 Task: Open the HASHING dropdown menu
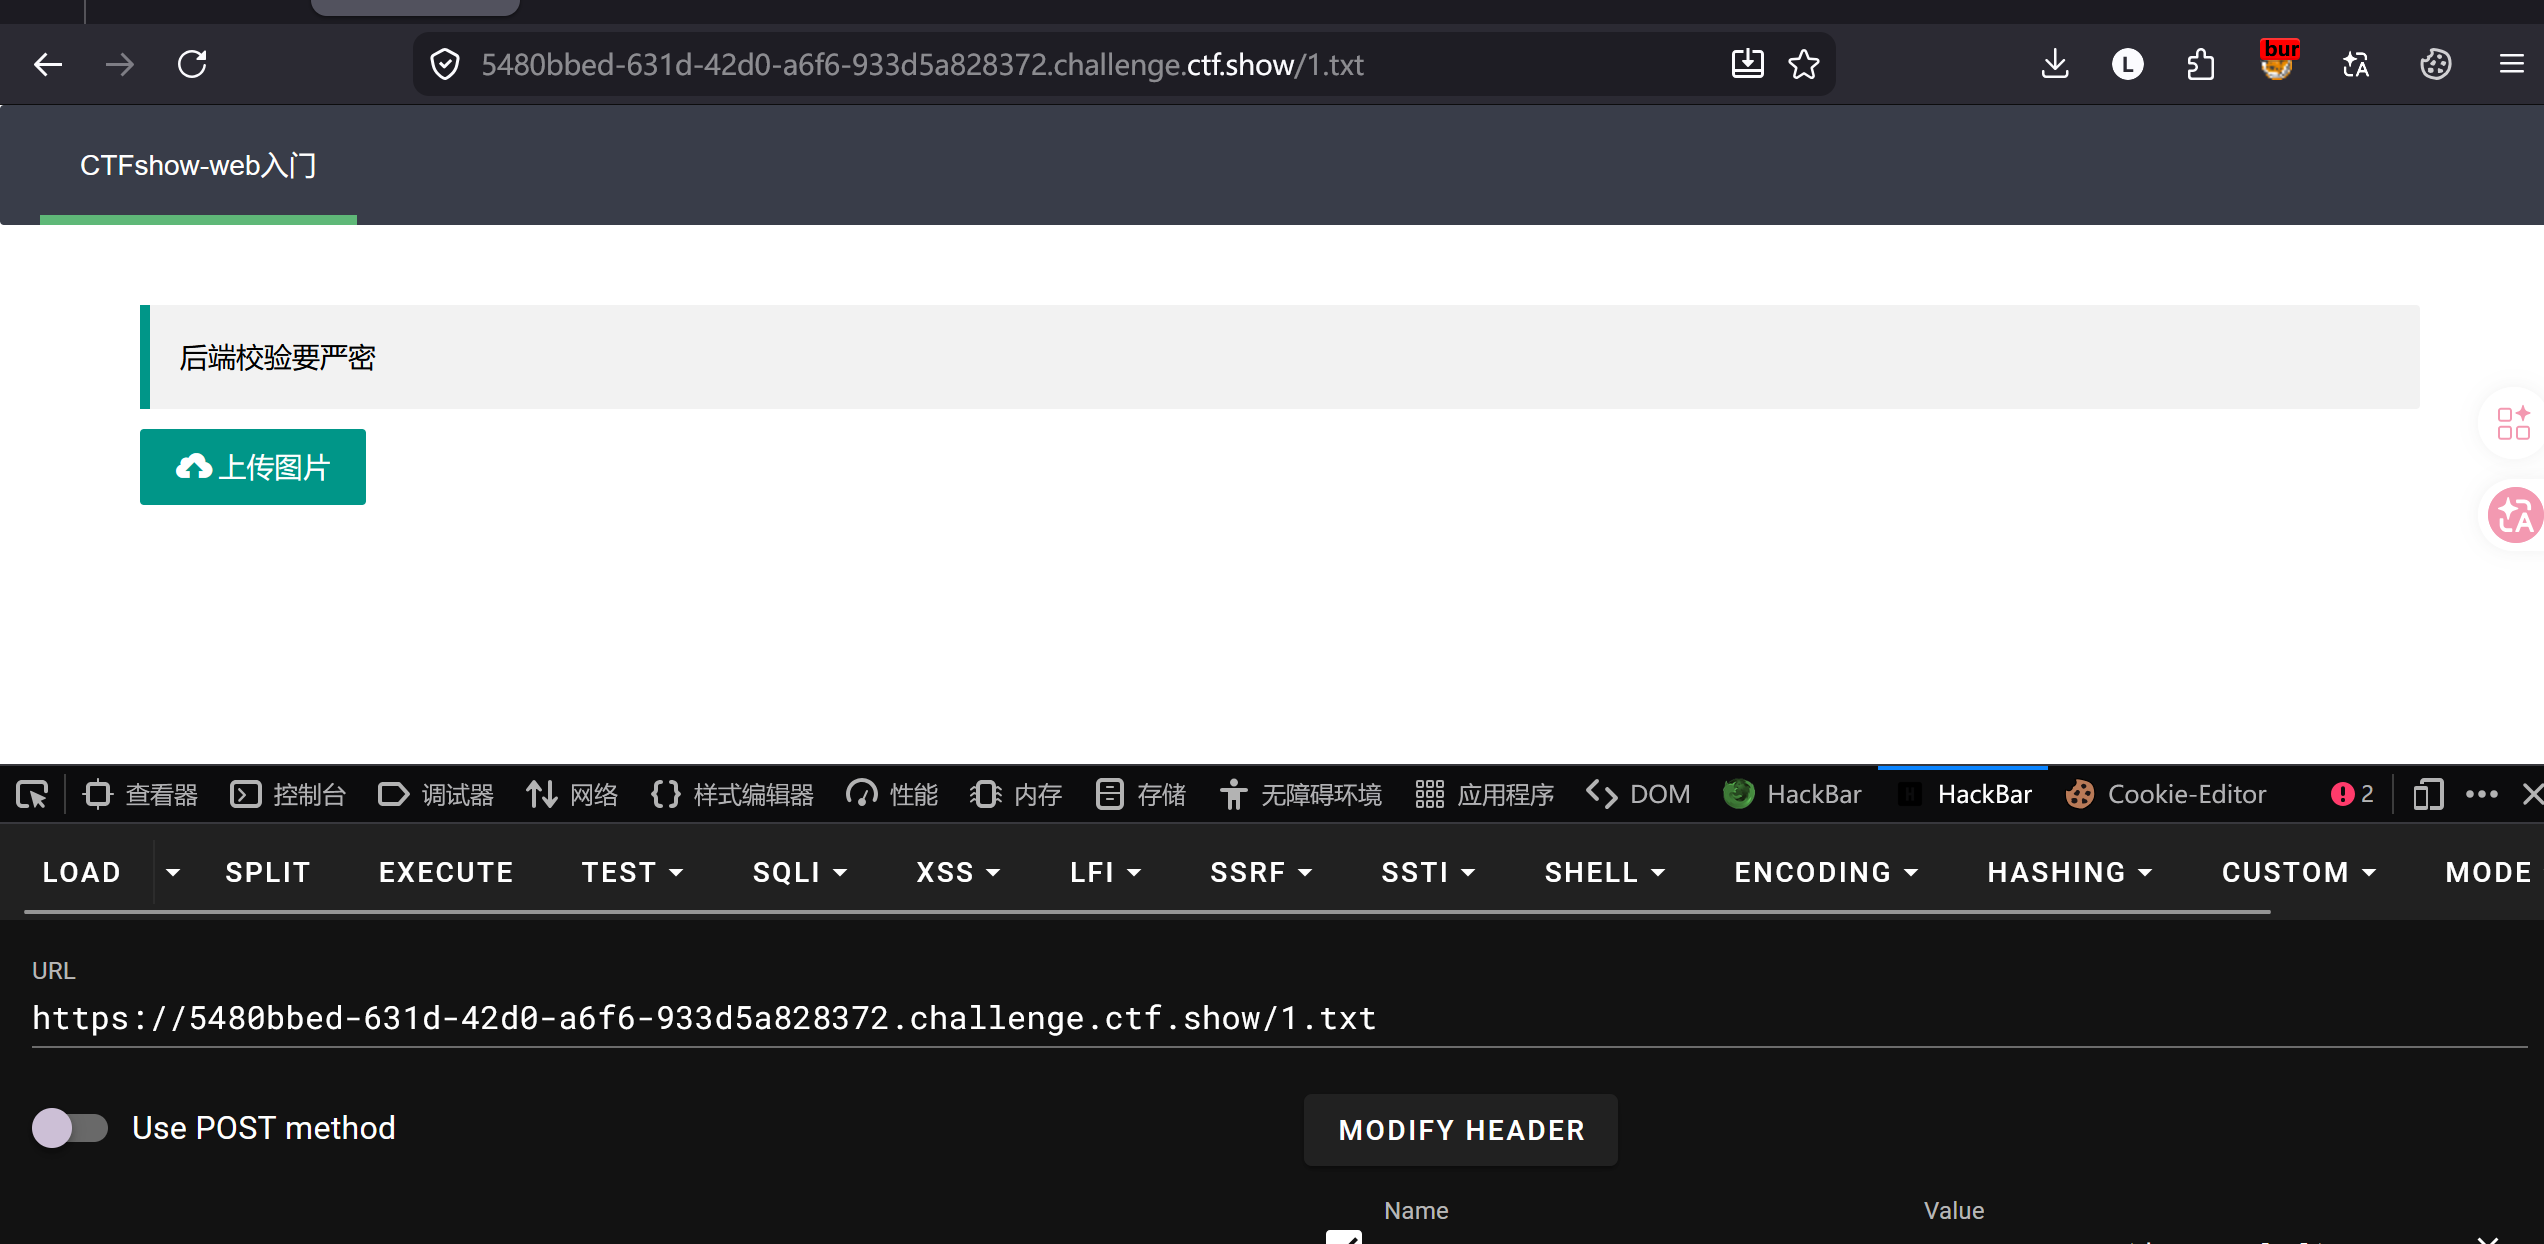pos(2070,873)
